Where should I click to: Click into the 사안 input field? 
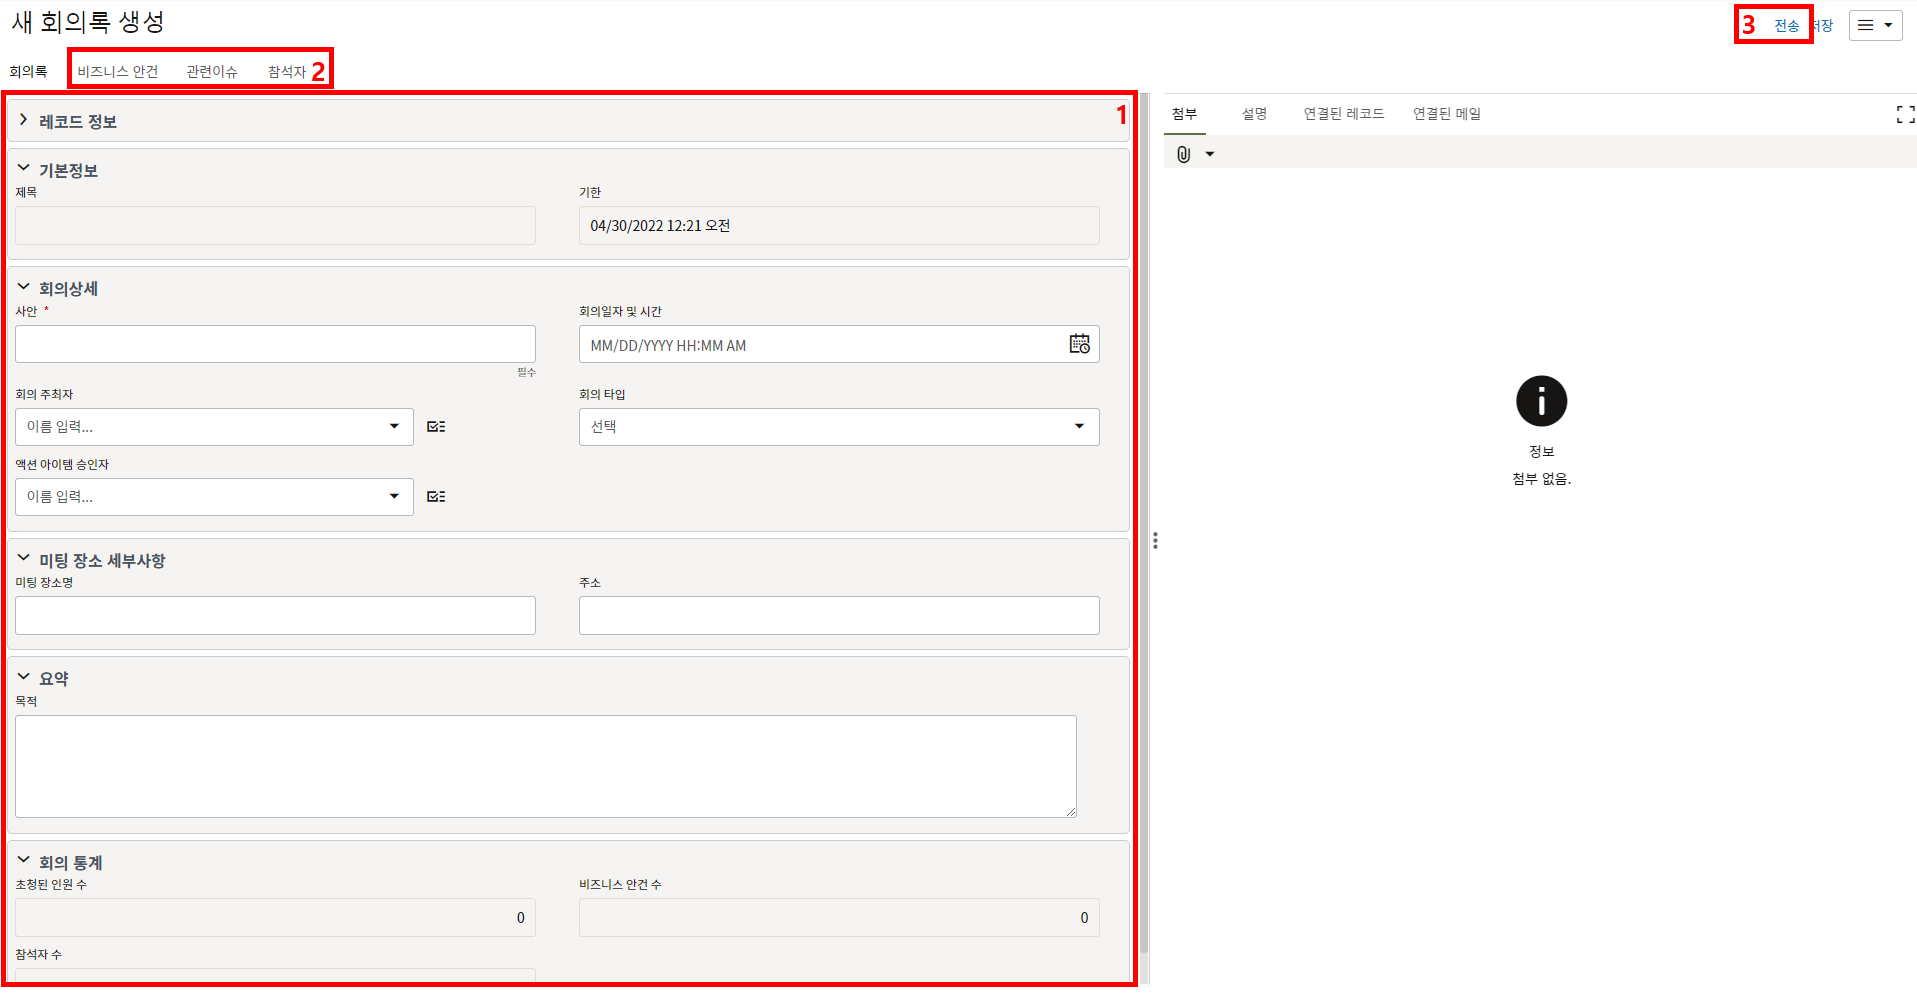(x=275, y=344)
